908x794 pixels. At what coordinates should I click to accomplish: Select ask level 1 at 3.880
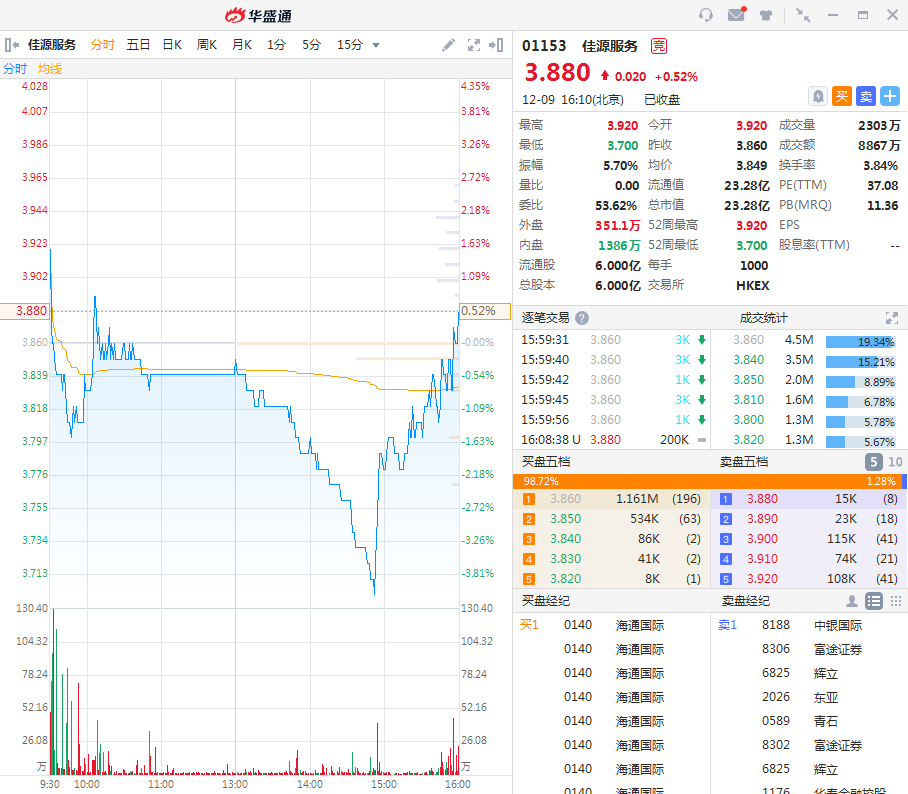coord(808,499)
